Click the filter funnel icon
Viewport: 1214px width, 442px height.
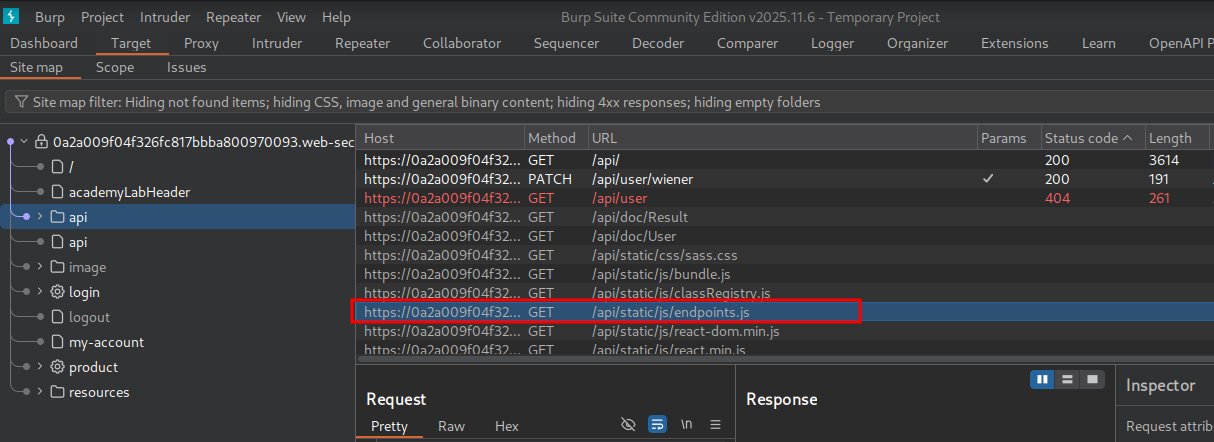pyautogui.click(x=21, y=102)
